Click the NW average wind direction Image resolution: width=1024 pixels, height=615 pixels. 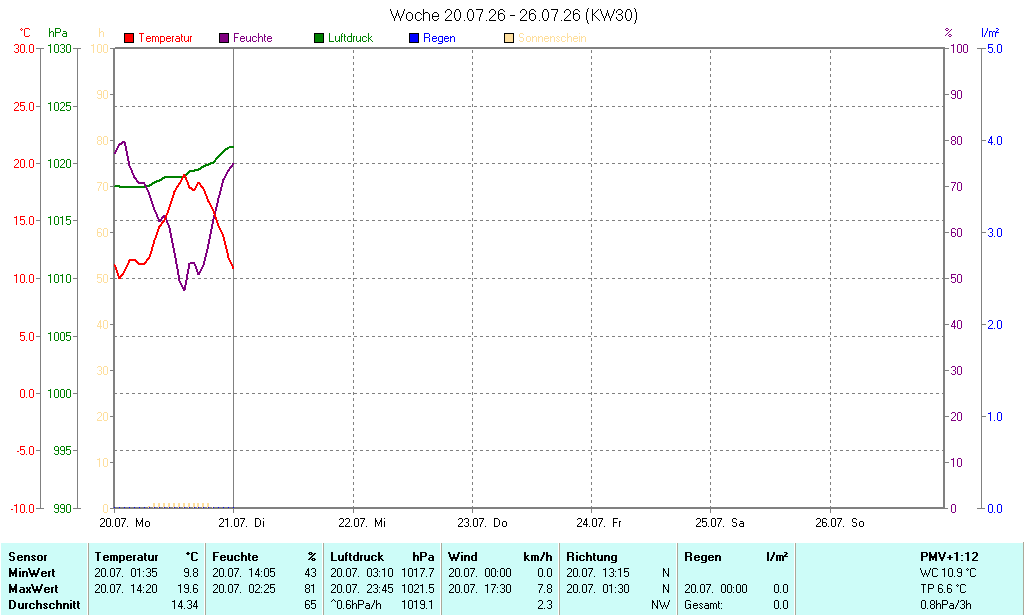(x=661, y=605)
